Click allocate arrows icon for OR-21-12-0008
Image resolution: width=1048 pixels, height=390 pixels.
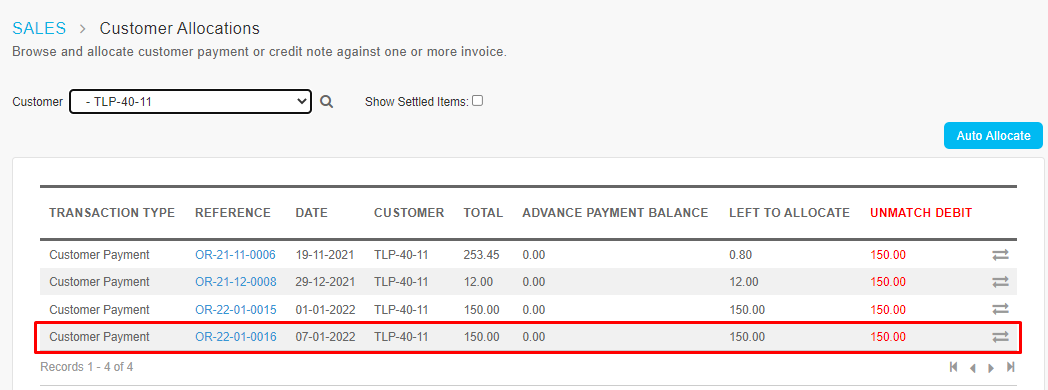[1000, 282]
